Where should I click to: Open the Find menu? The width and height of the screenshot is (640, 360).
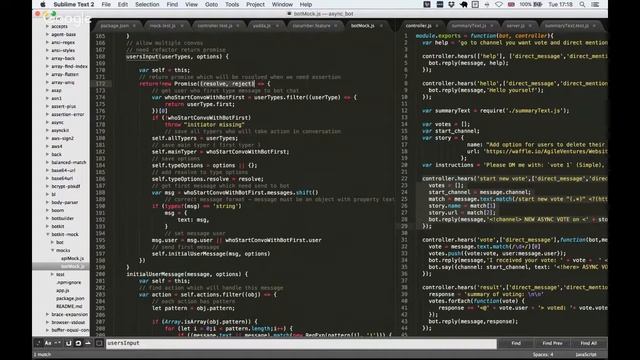pos(172,4)
